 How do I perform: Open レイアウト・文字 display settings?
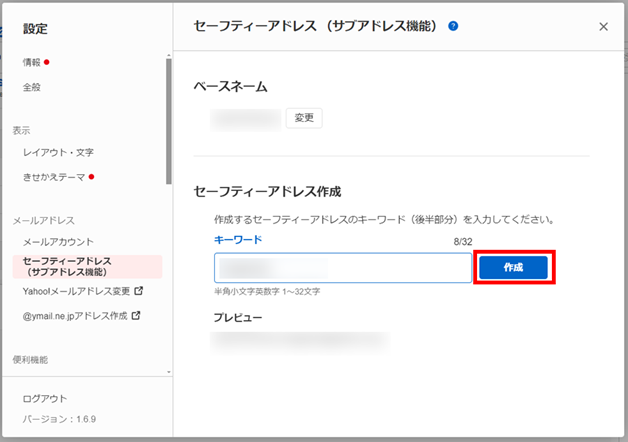(x=58, y=152)
